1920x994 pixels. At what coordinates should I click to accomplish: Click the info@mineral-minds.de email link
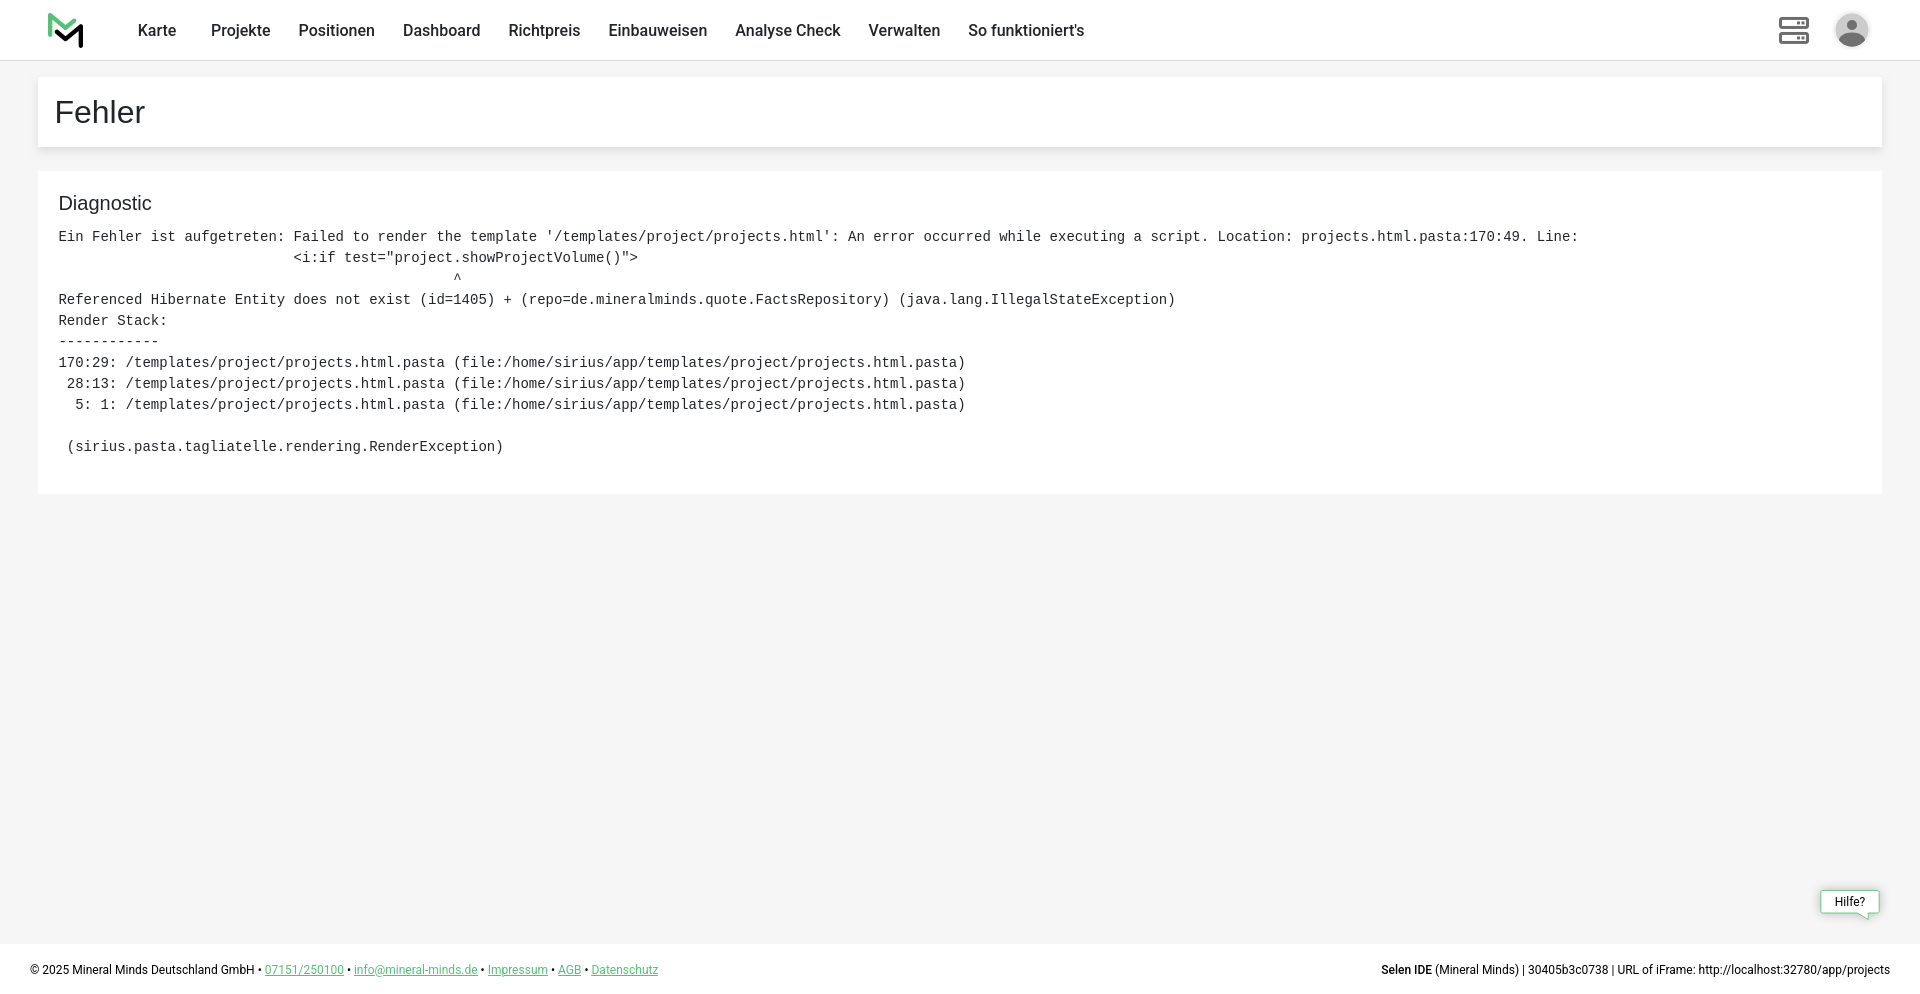tap(415, 970)
